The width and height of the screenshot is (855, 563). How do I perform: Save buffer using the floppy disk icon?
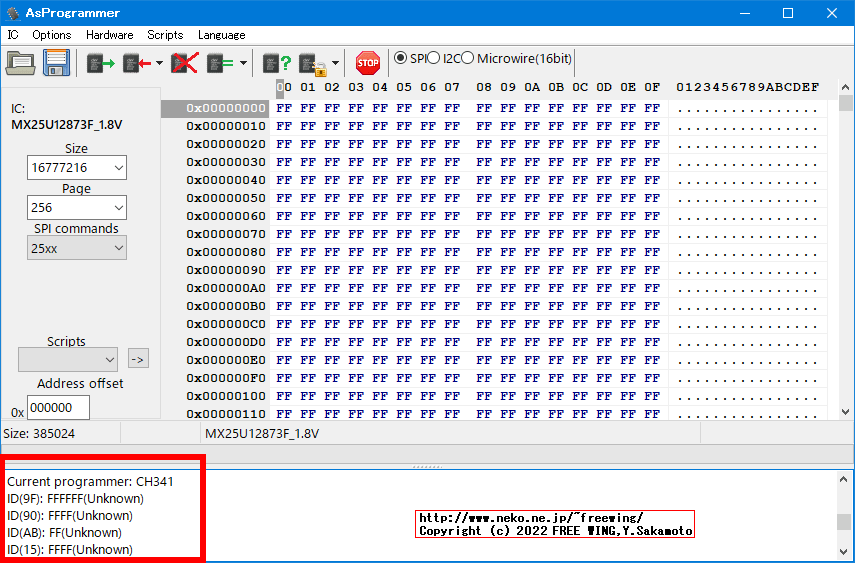(57, 62)
